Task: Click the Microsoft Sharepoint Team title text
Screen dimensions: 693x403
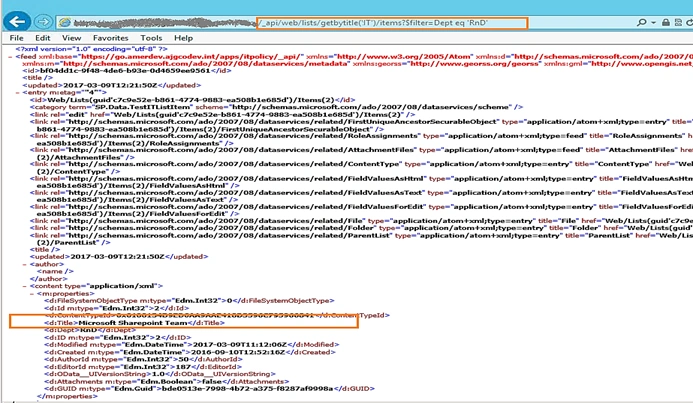Action: 133,323
